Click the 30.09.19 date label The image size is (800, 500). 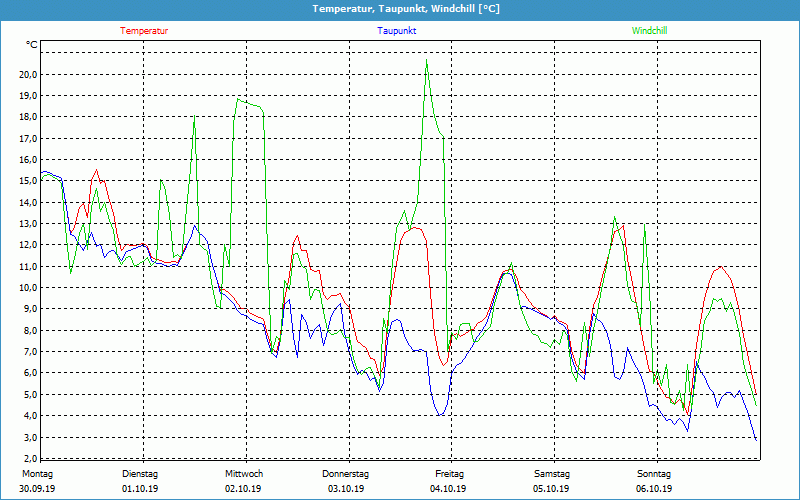(37, 489)
